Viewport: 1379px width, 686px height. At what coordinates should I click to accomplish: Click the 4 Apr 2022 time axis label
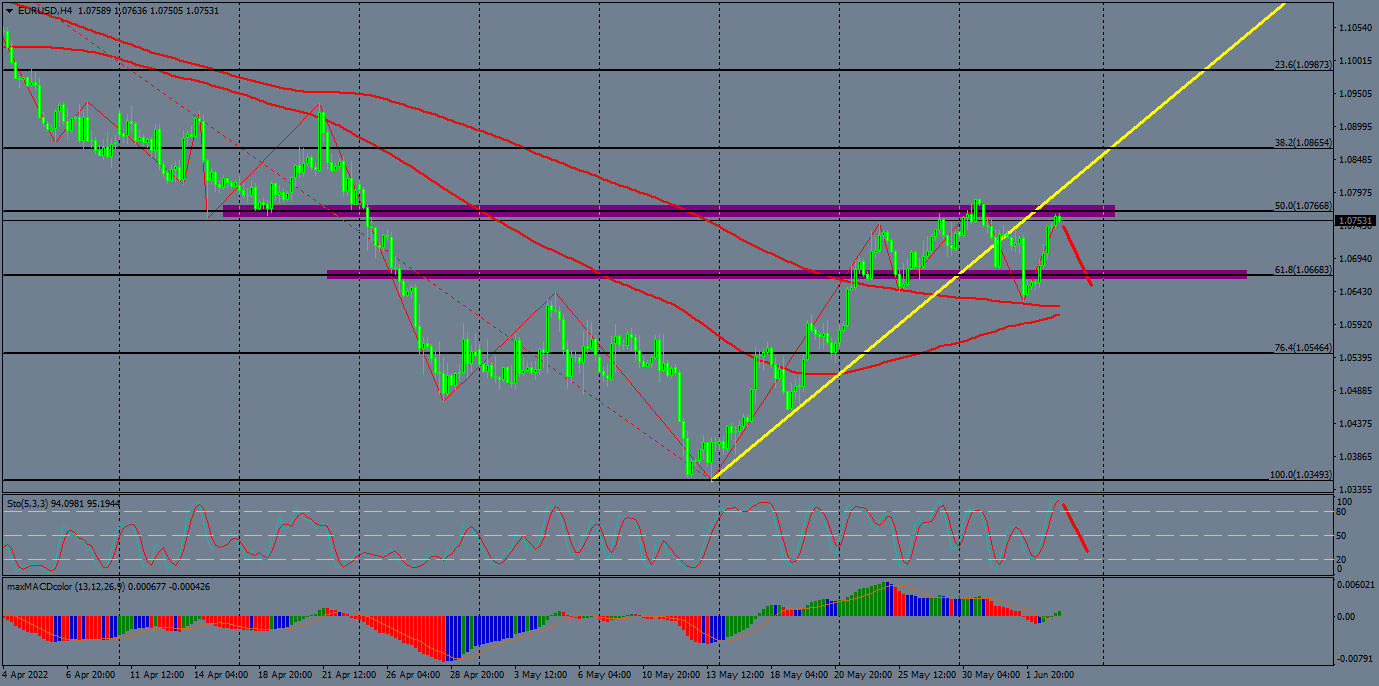point(26,675)
